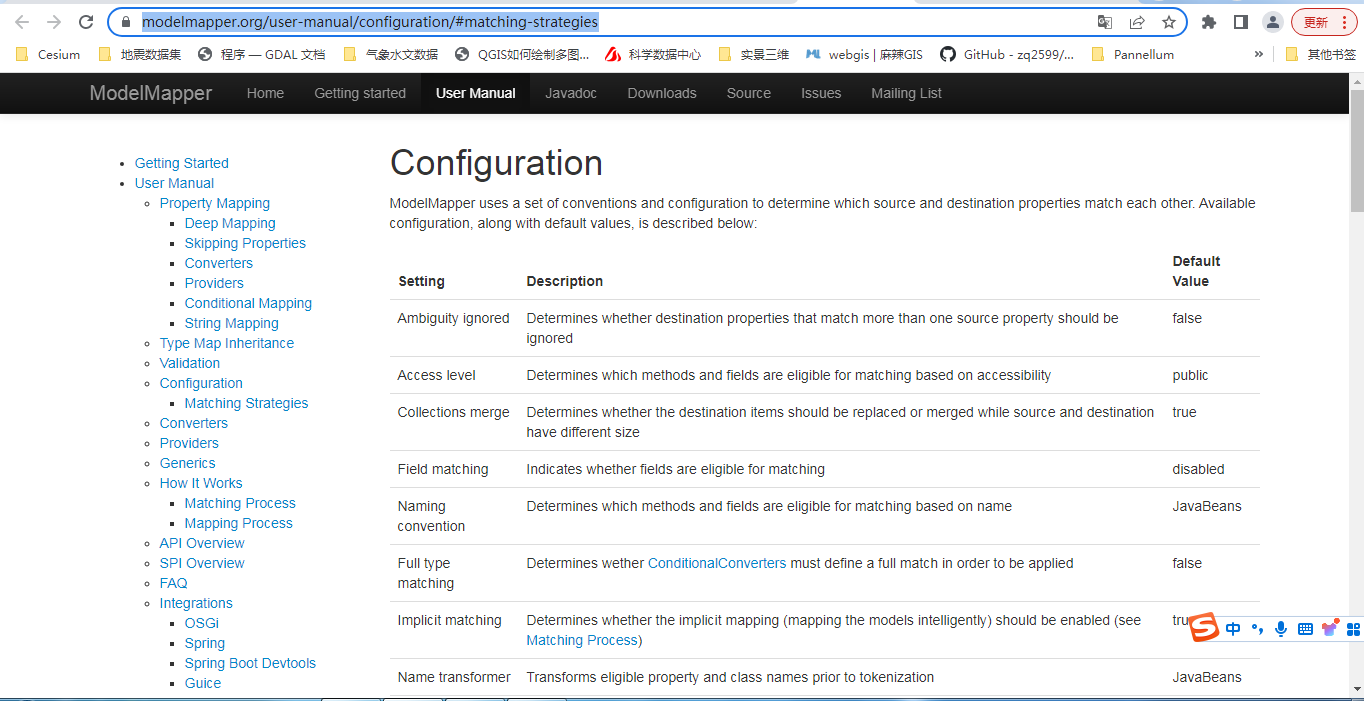
Task: Click the GitHub zq2599 bookmark
Action: 1007,54
